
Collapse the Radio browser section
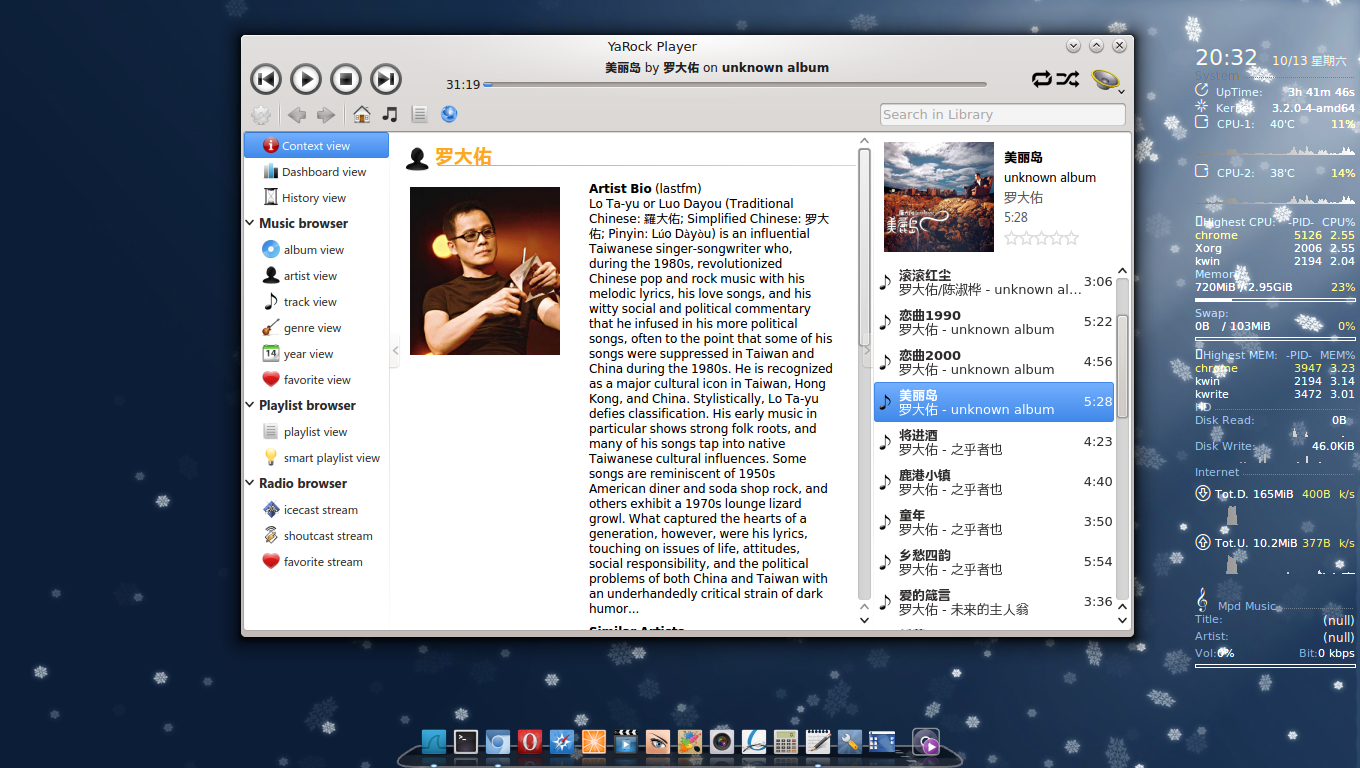tap(250, 483)
